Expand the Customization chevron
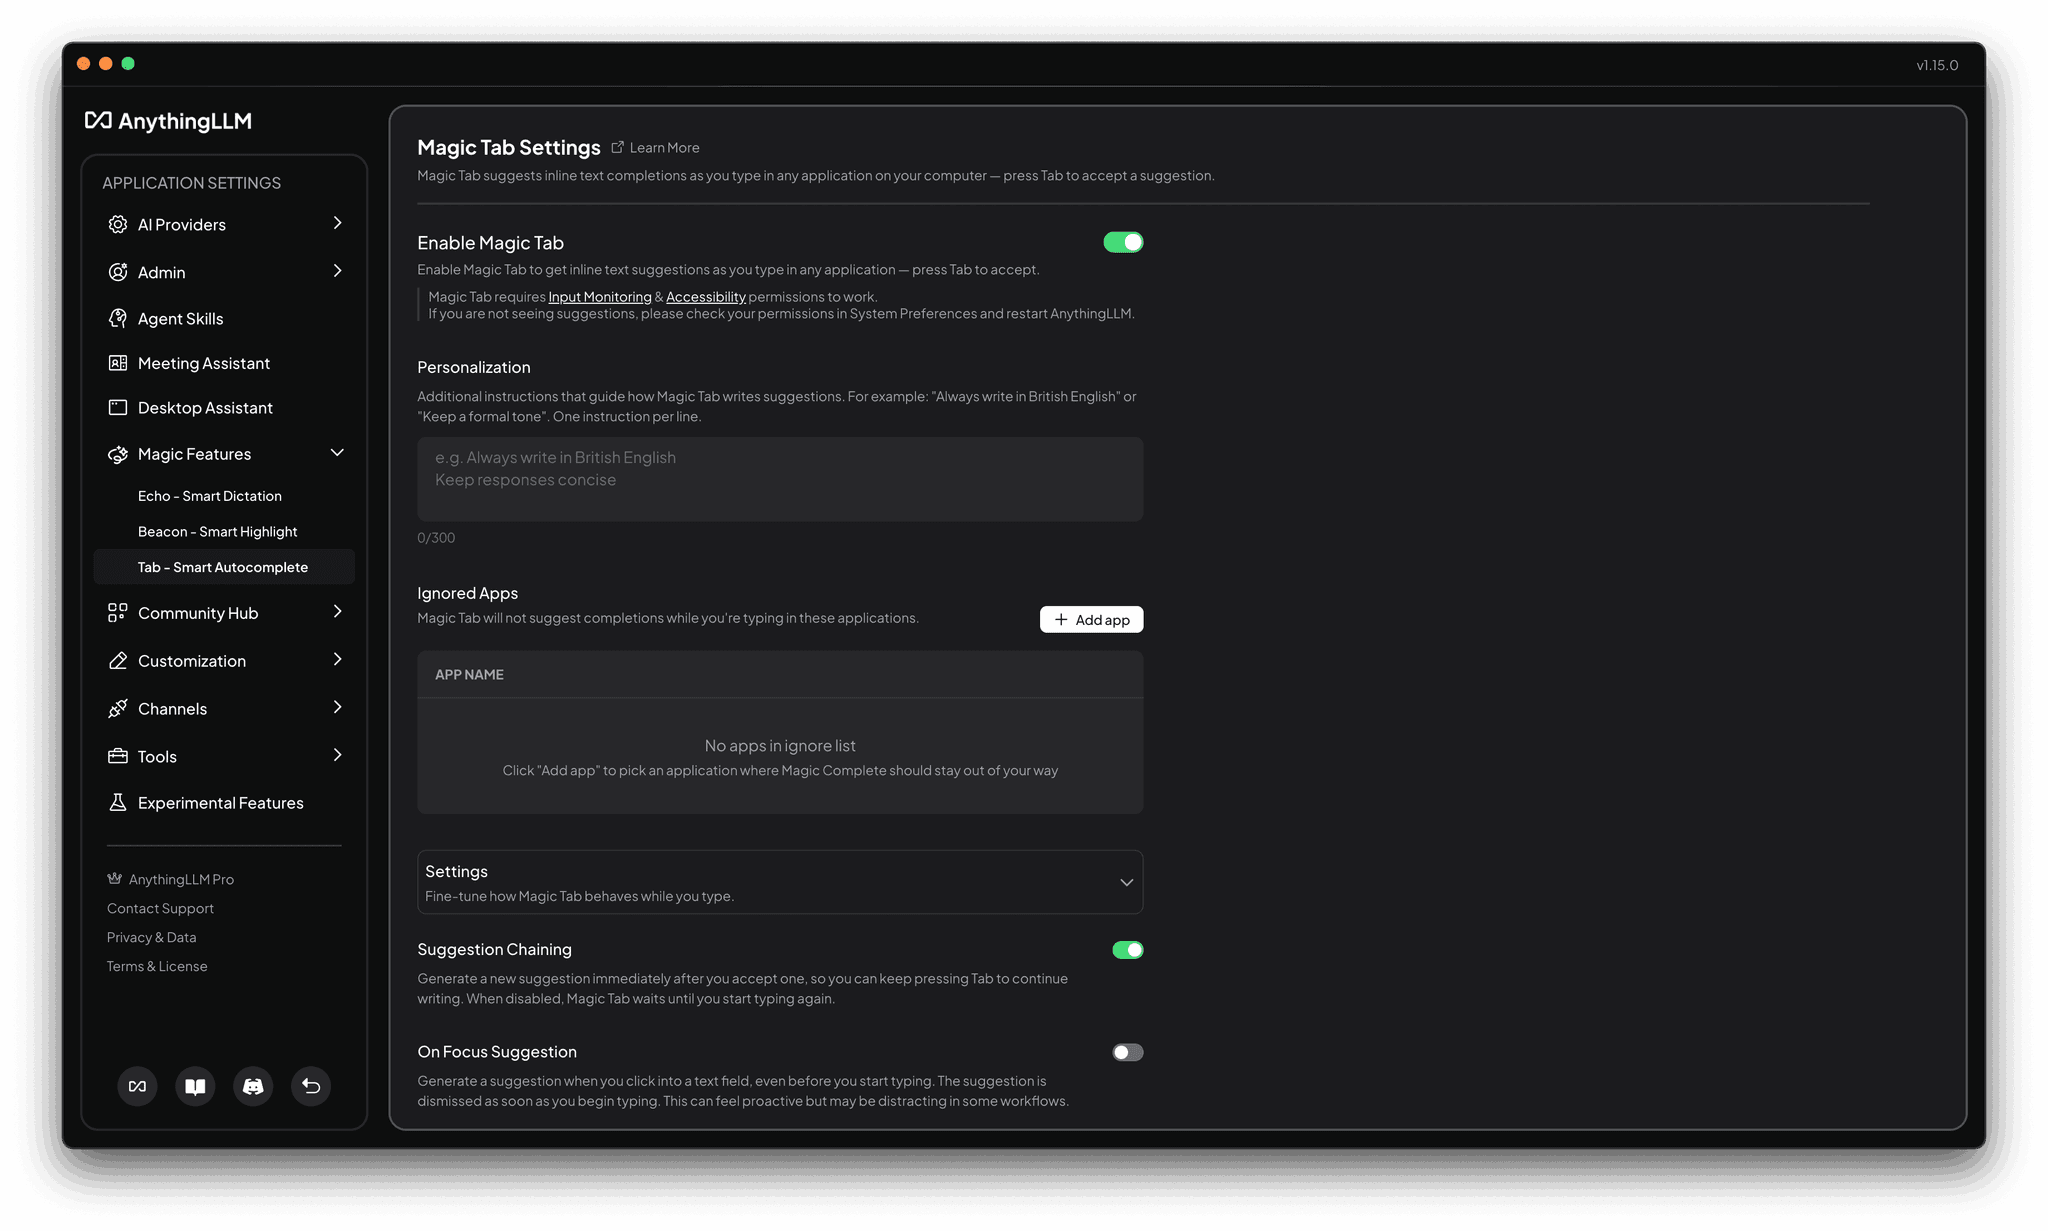This screenshot has height=1231, width=2048. point(337,659)
